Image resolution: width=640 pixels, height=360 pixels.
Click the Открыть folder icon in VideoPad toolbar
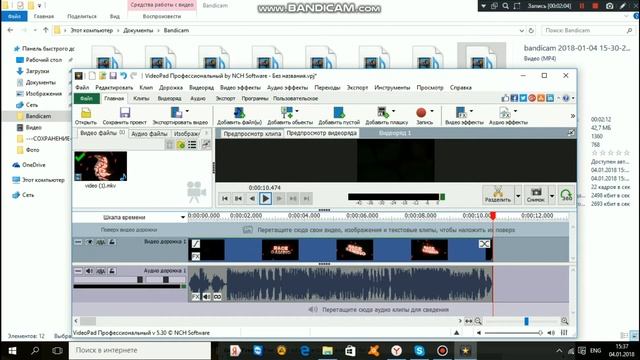click(x=86, y=113)
